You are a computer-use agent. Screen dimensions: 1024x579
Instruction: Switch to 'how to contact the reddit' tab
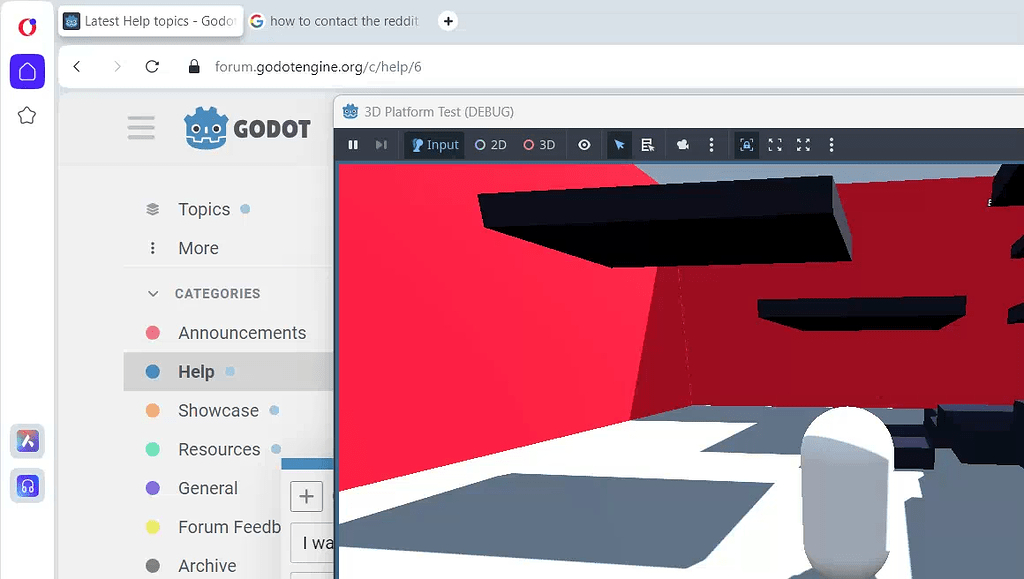(x=334, y=21)
